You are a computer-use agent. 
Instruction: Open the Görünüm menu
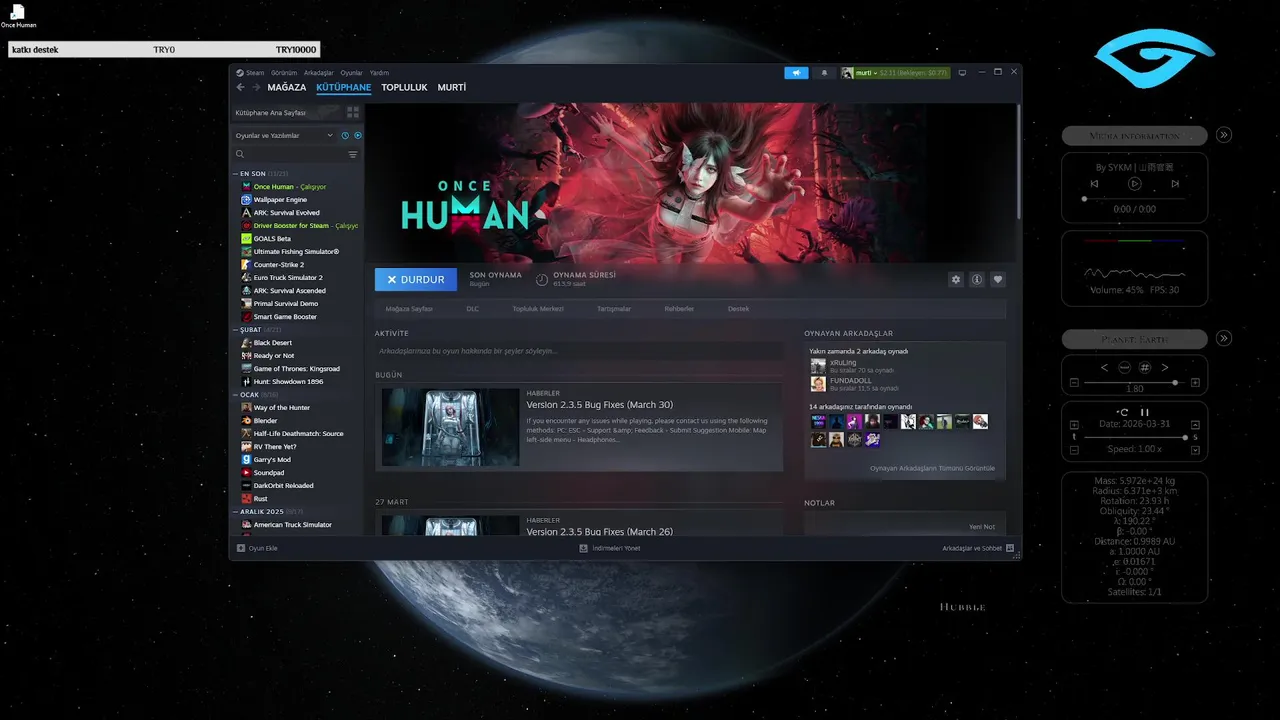pyautogui.click(x=284, y=73)
